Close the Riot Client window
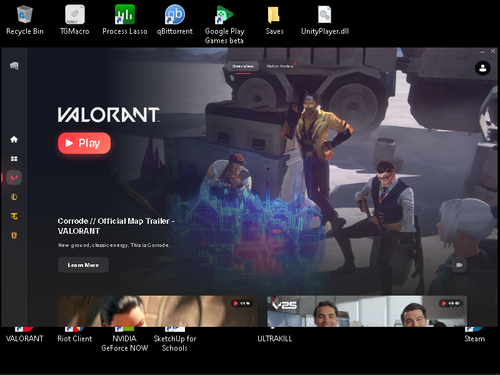The image size is (500, 375). [x=493, y=51]
